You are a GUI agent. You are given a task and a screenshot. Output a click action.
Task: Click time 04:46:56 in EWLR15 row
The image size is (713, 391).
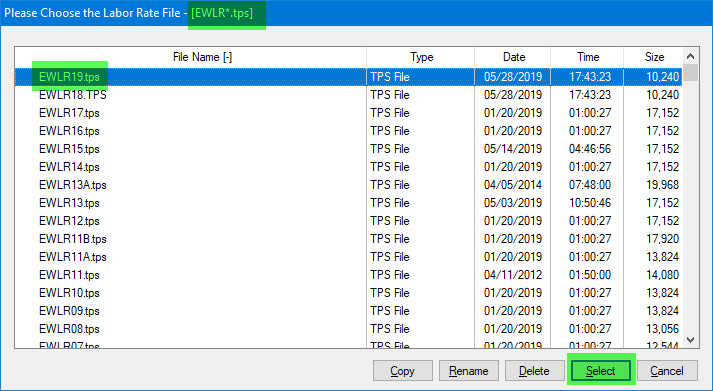click(x=590, y=149)
